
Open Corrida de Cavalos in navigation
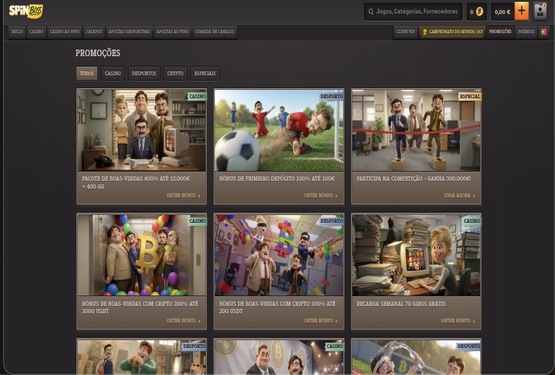(x=214, y=32)
